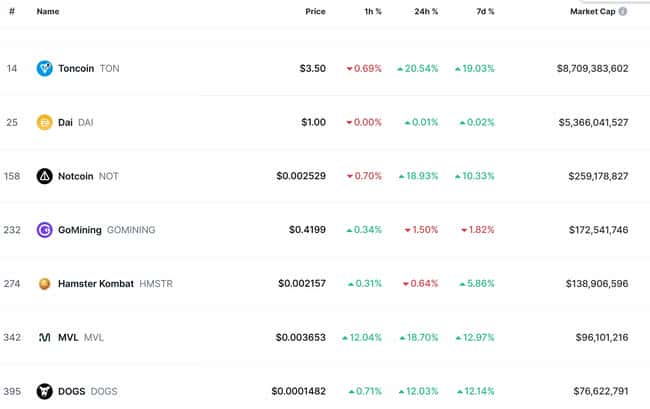Click the Market Cap info icon

point(623,12)
